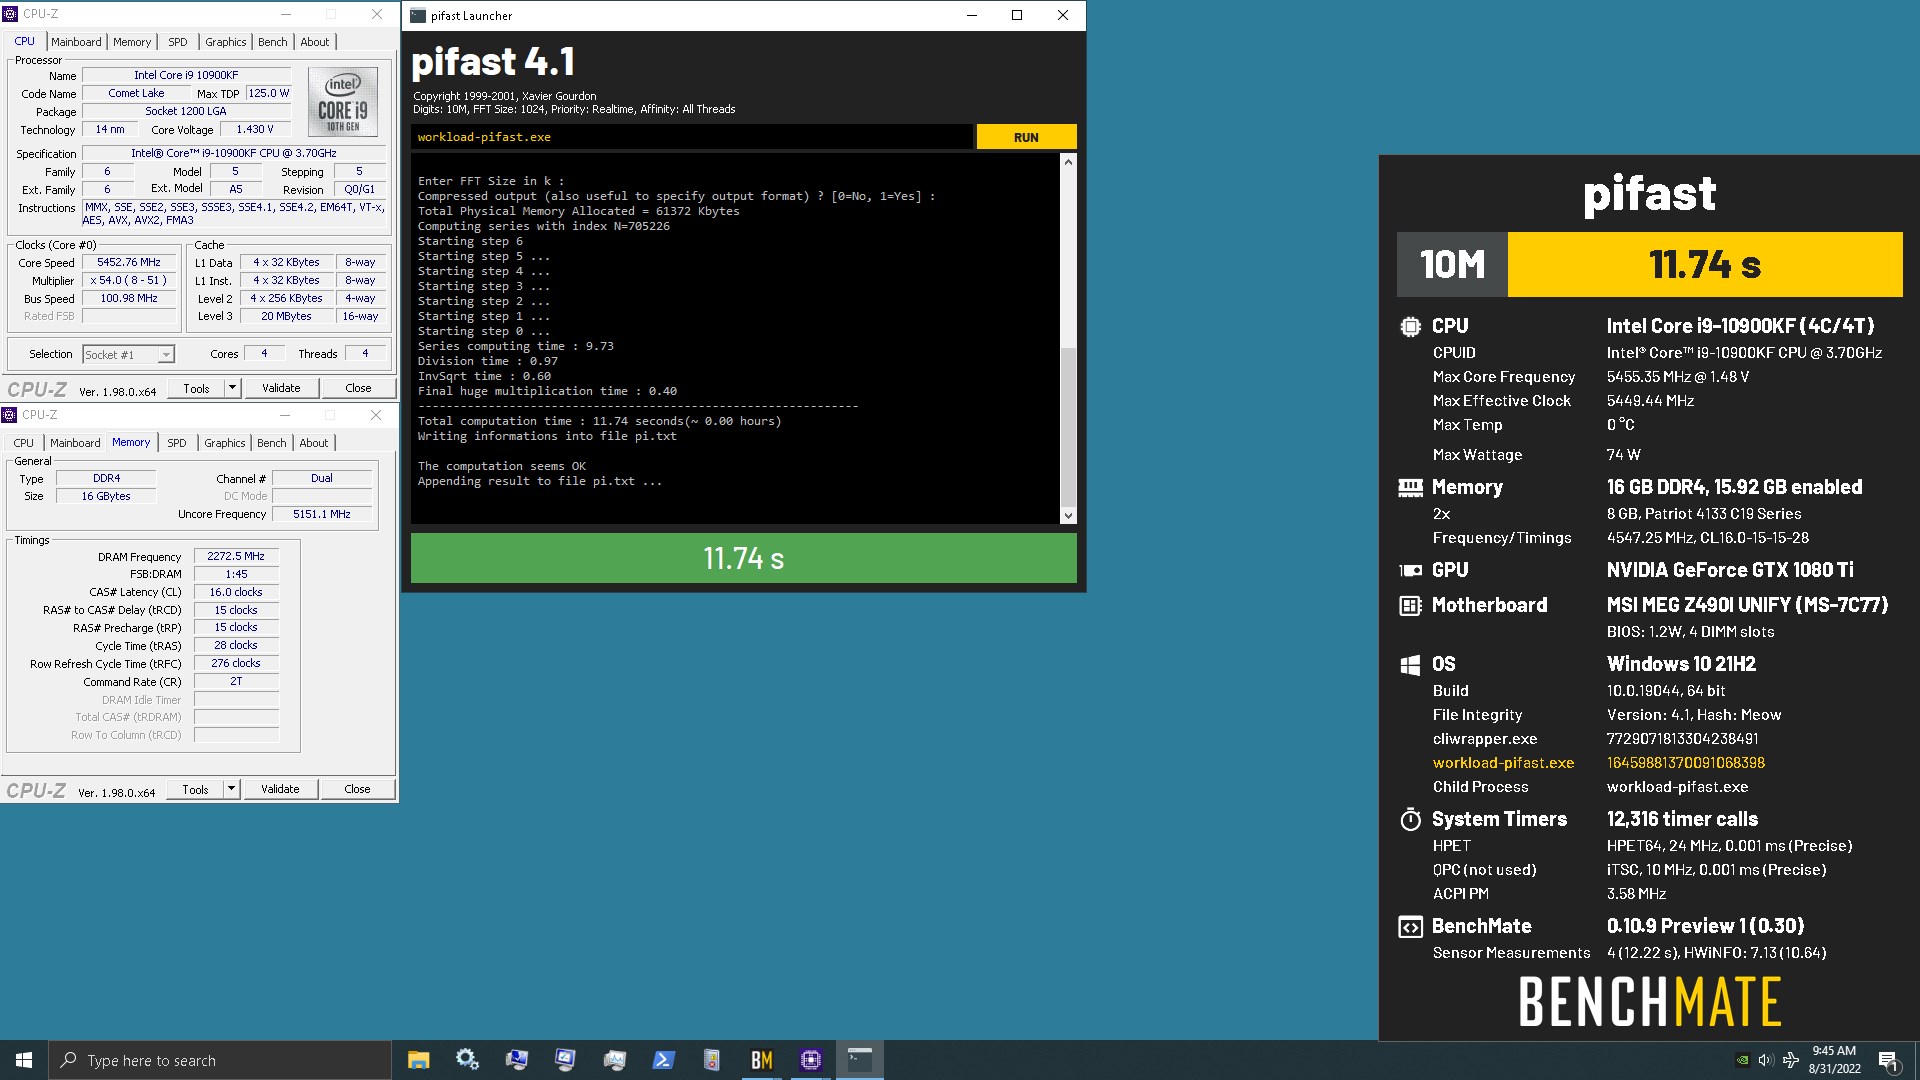Expand Tools dropdown arrow in bottom CPU-Z window

coord(231,789)
